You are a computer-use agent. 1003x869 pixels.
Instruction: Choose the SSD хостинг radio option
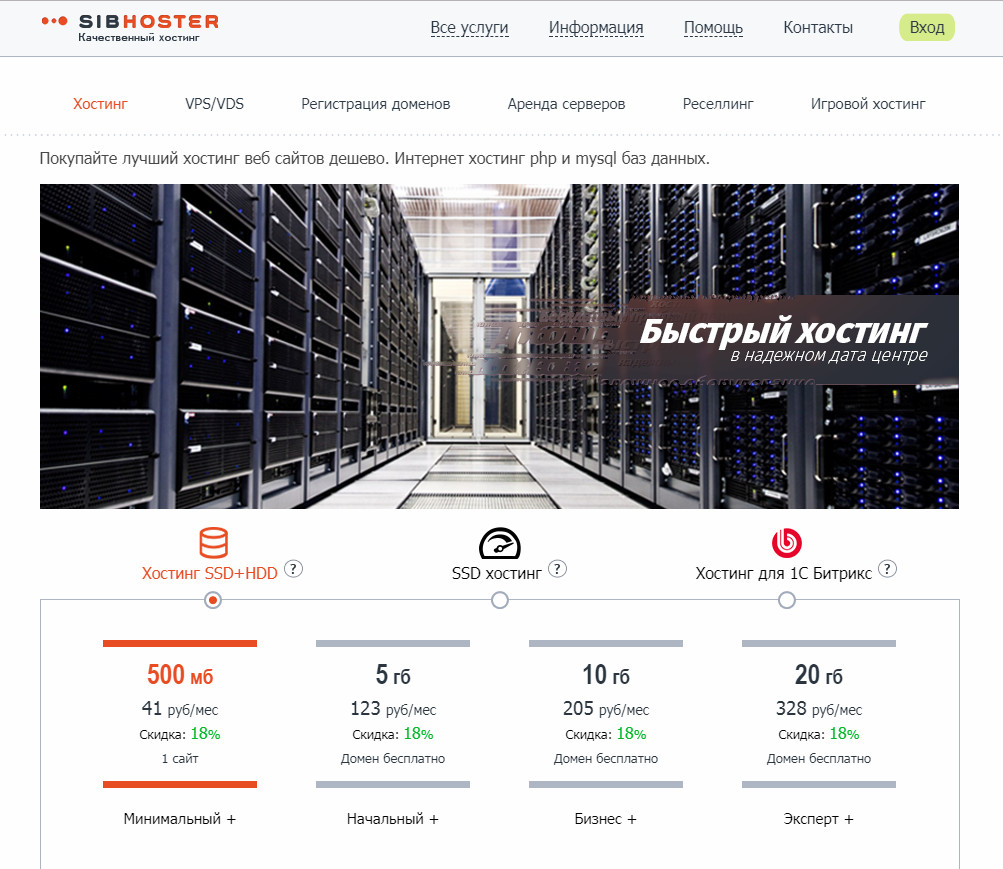coord(500,600)
